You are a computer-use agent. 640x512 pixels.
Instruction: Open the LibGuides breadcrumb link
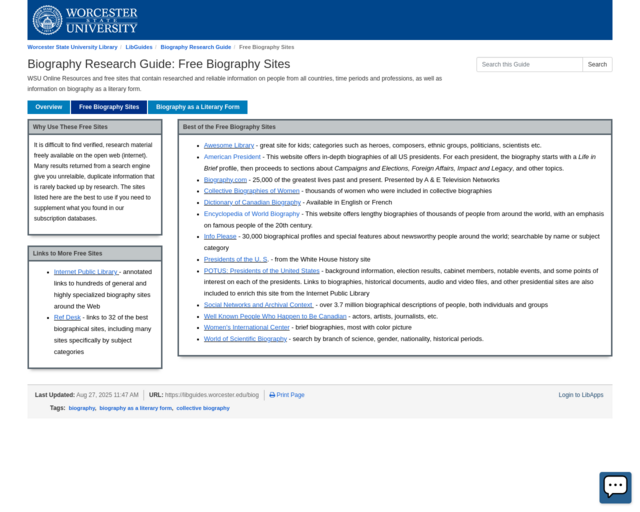click(x=139, y=47)
